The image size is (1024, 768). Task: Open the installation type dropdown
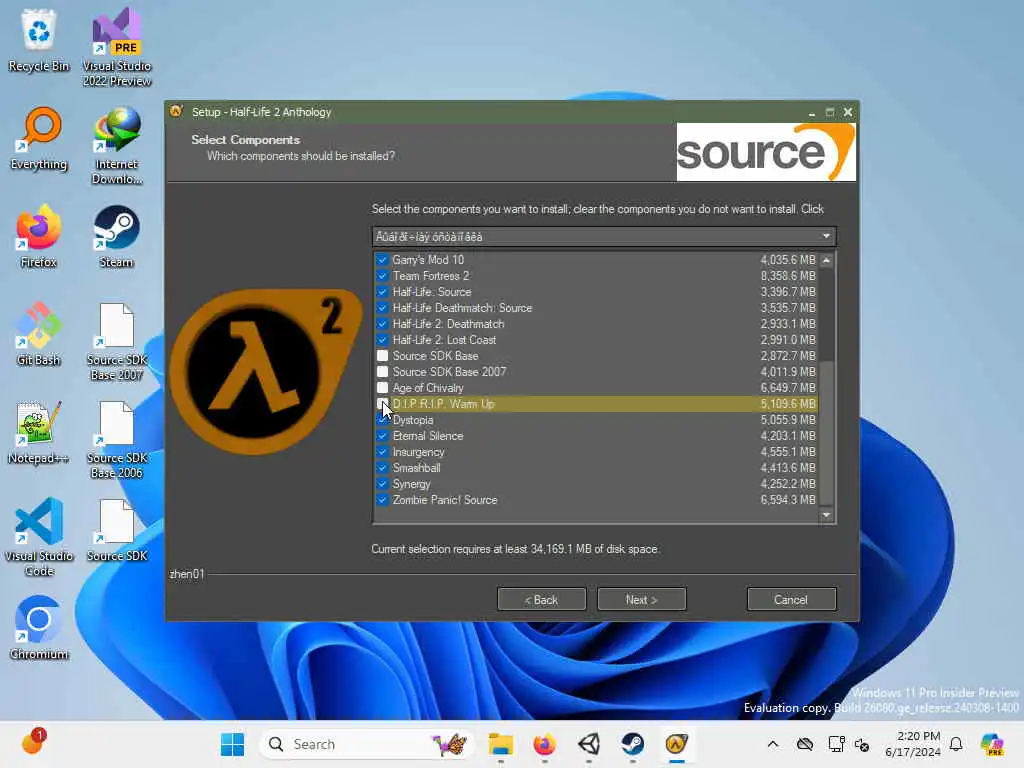(604, 236)
